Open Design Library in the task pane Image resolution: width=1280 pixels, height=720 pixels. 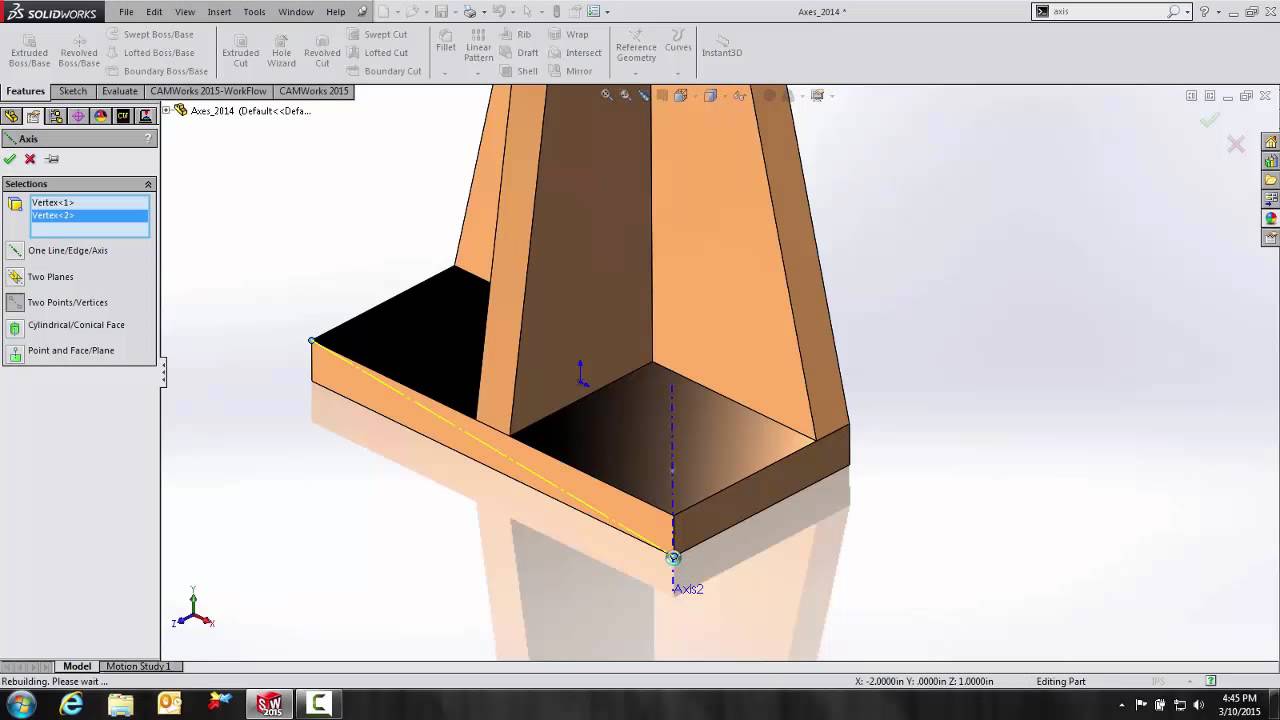[1271, 161]
